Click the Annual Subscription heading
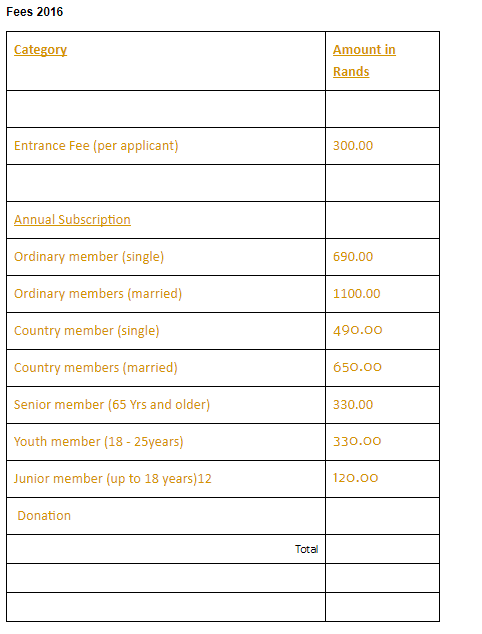482x634 pixels. [x=72, y=220]
